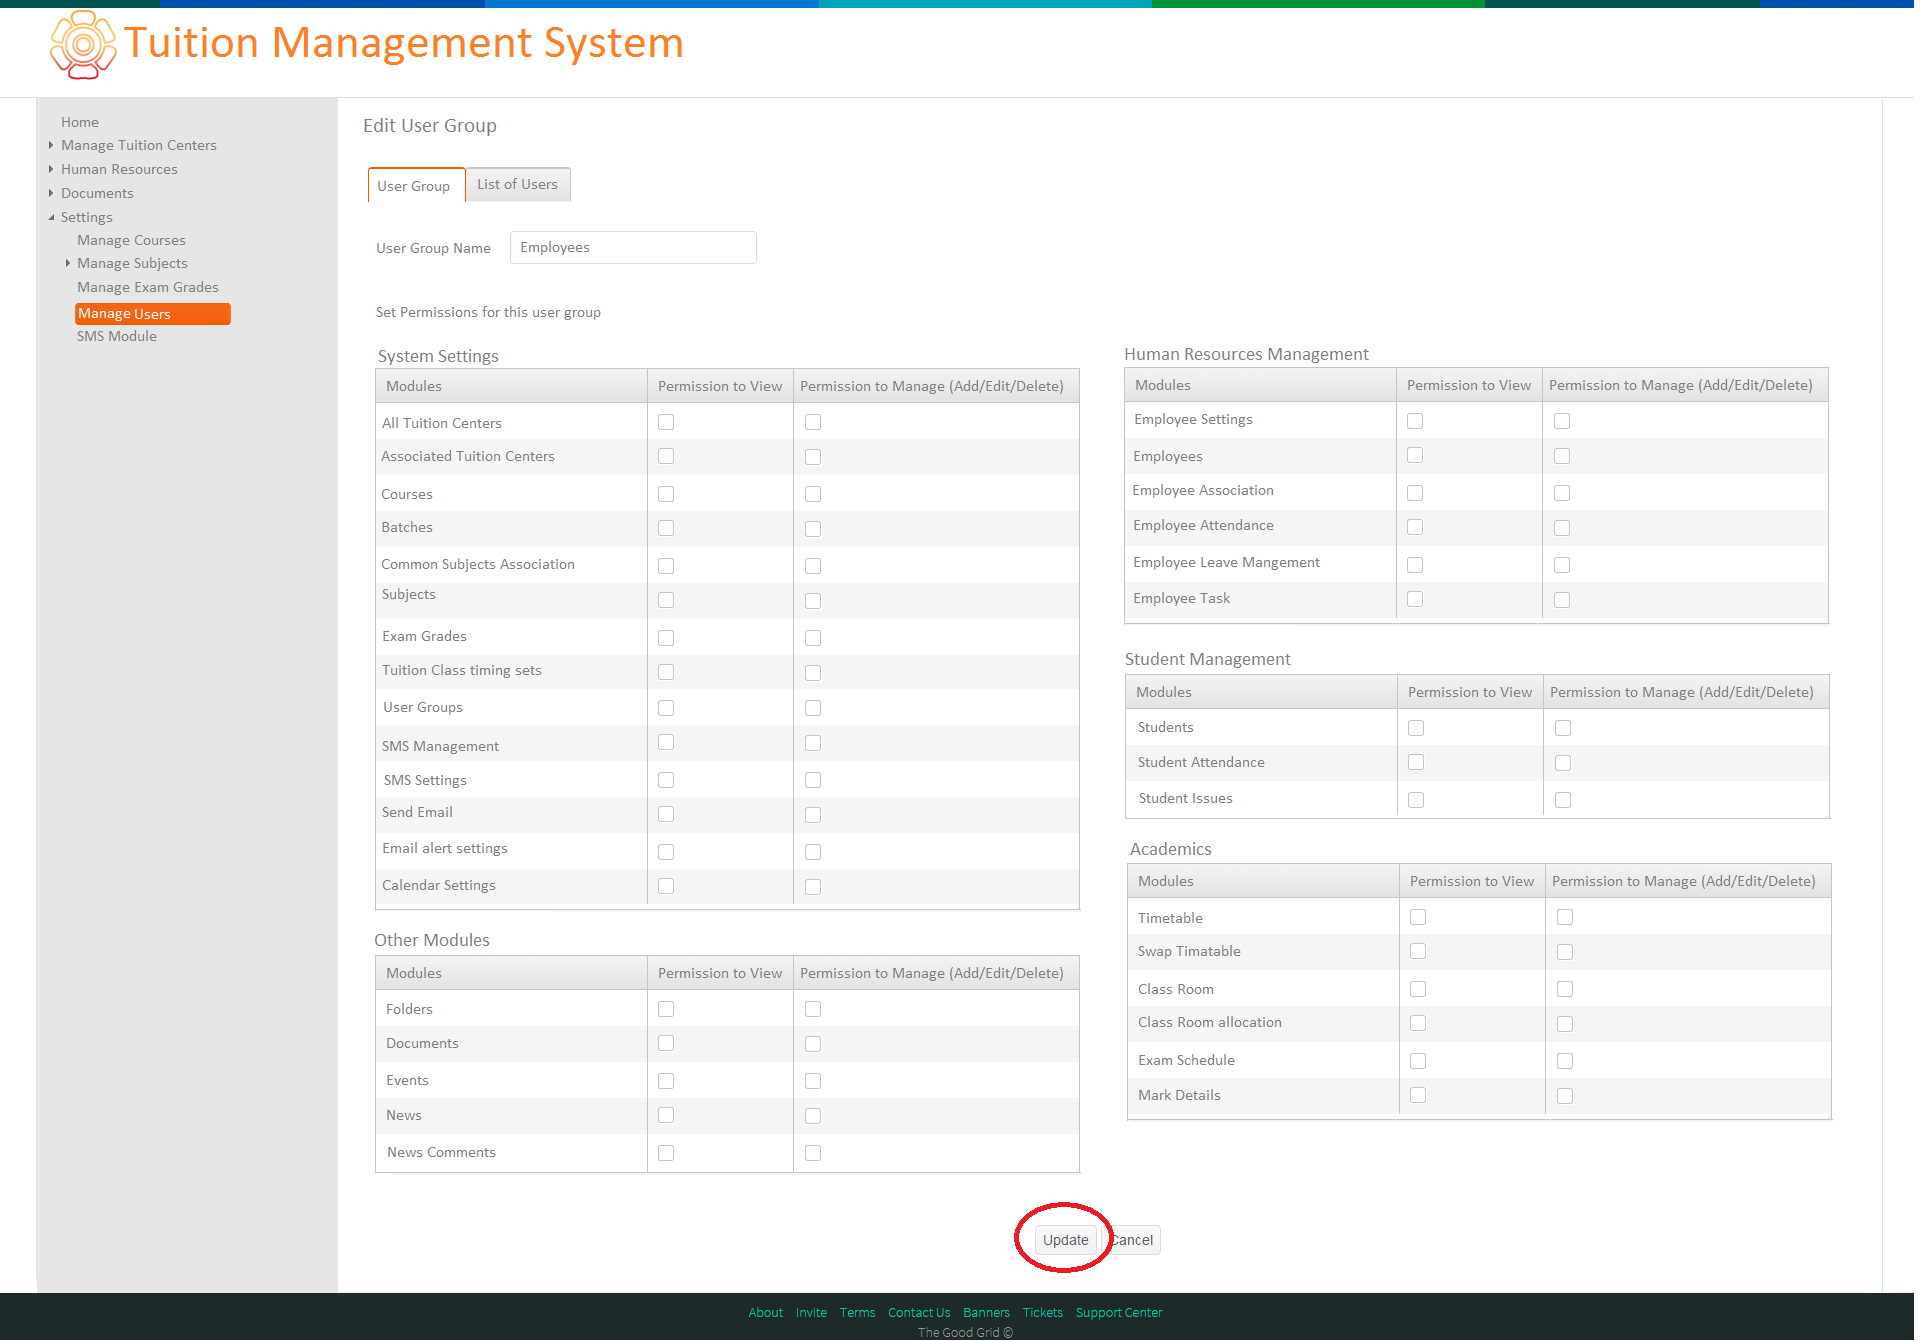
Task: Click the Update button
Action: 1066,1241
